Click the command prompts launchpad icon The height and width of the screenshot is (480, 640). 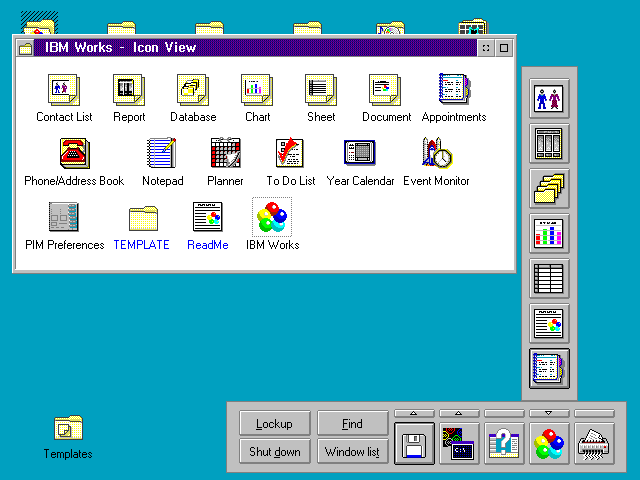click(459, 444)
